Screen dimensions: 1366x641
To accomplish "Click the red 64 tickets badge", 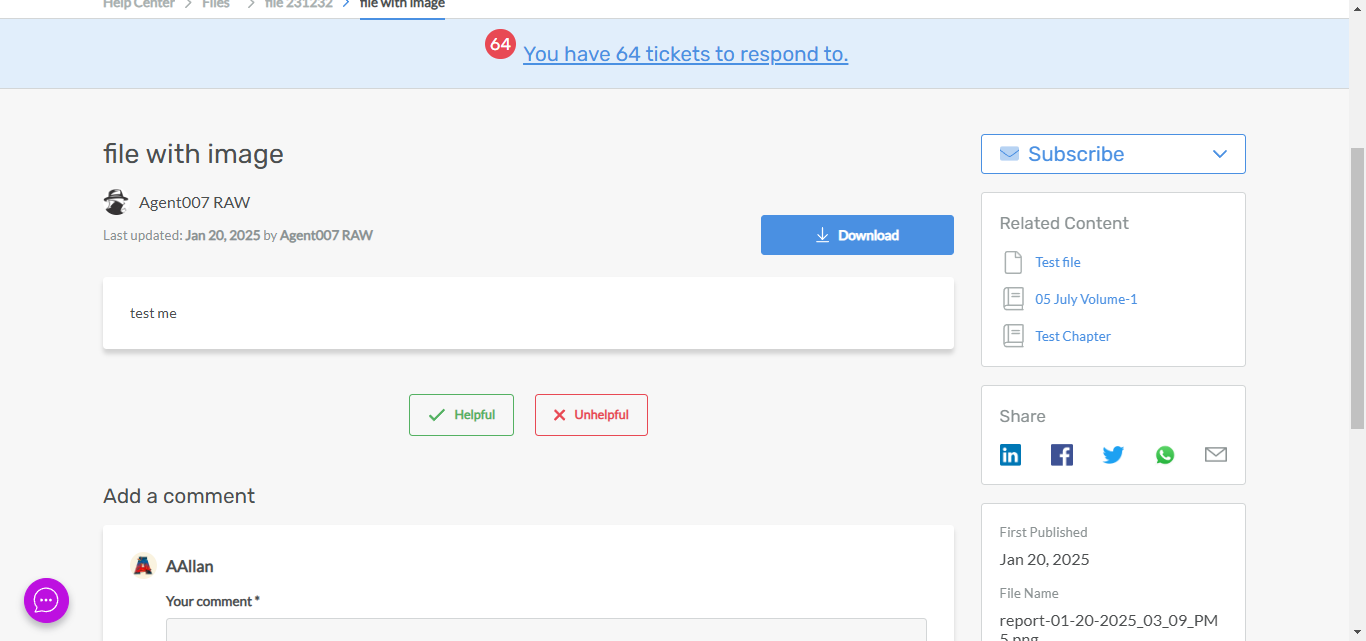I will click(500, 45).
